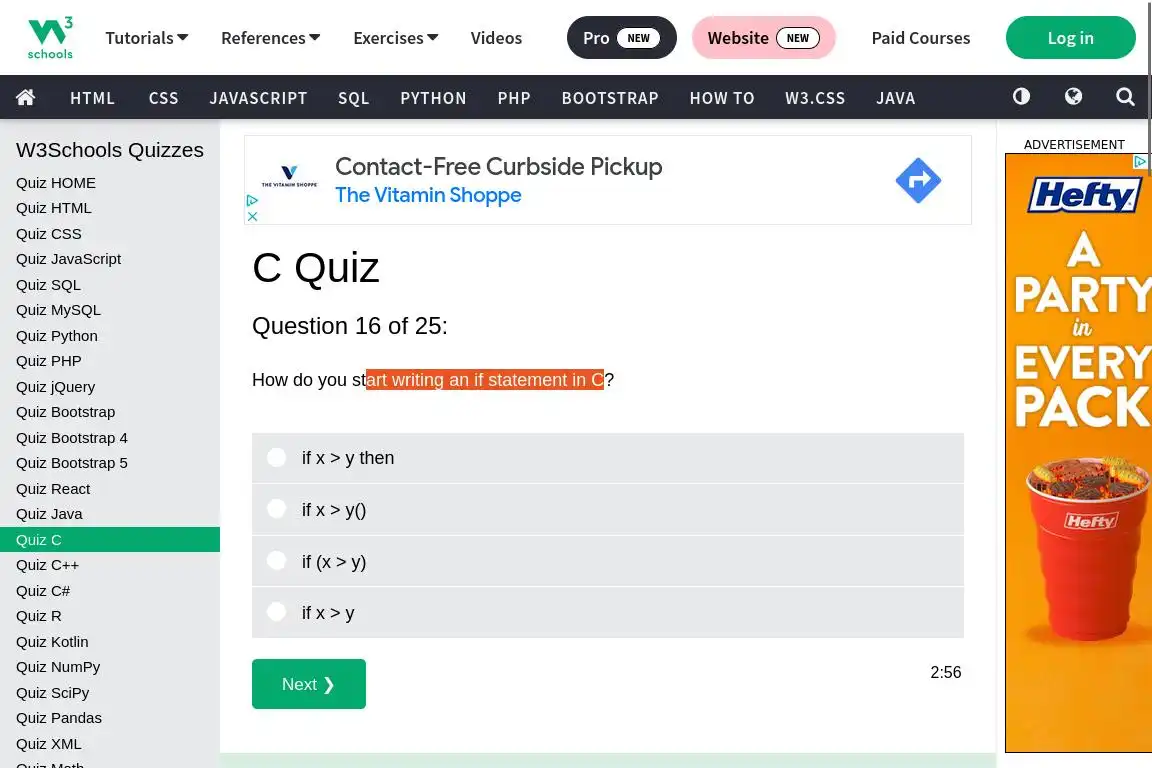
Task: Open the search magnifier icon
Action: (1125, 97)
